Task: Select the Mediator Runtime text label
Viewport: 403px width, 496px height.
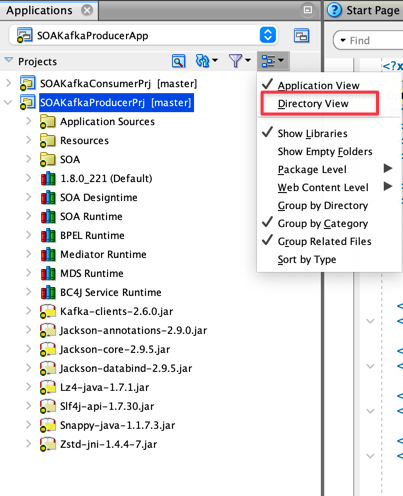Action: click(x=103, y=255)
